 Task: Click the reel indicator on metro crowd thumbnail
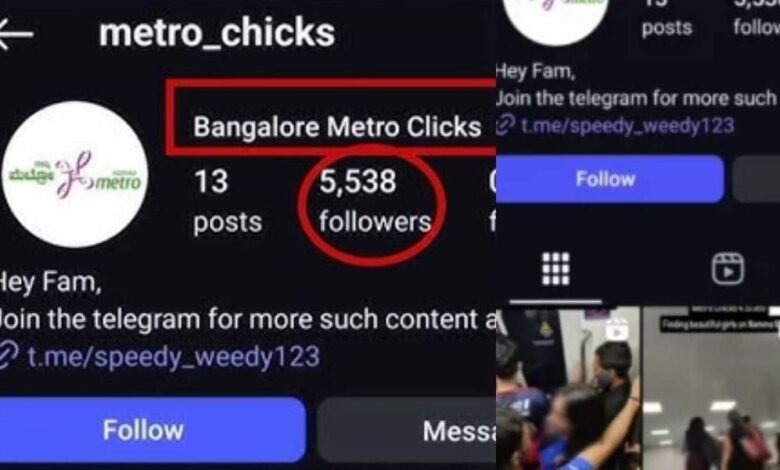click(617, 330)
